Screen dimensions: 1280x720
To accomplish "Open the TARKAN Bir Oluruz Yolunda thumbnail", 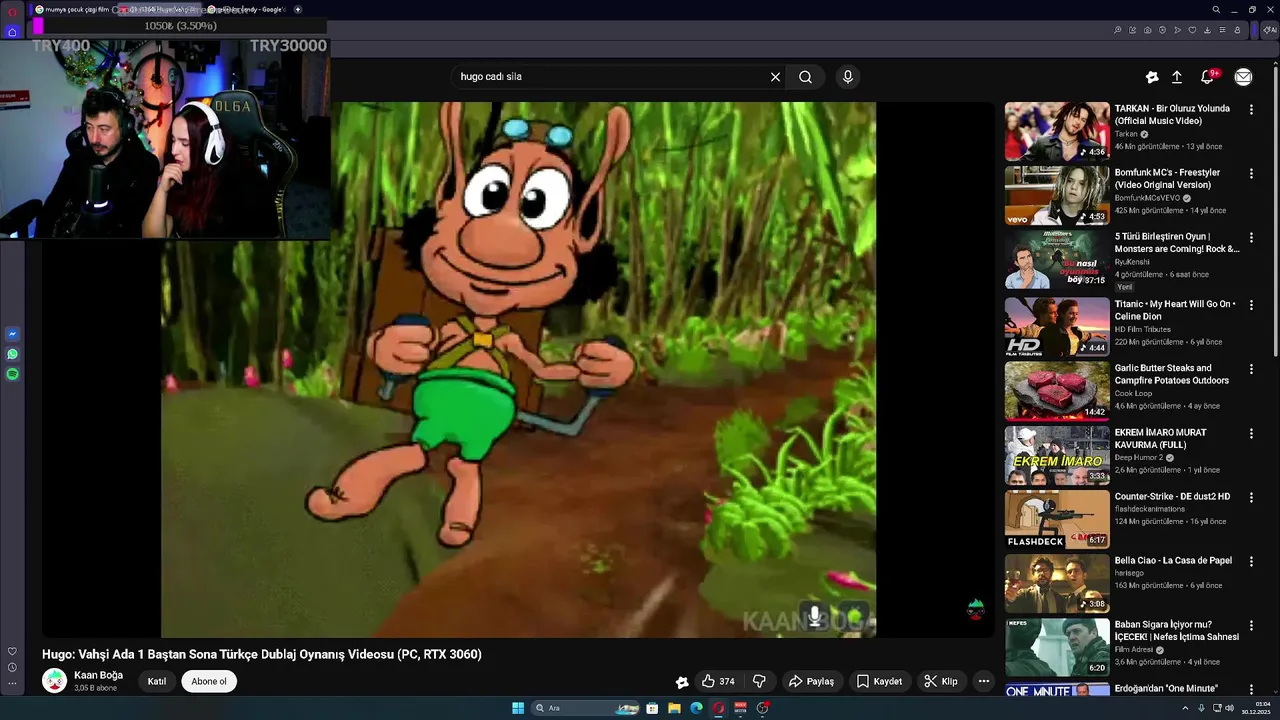I will 1057,131.
